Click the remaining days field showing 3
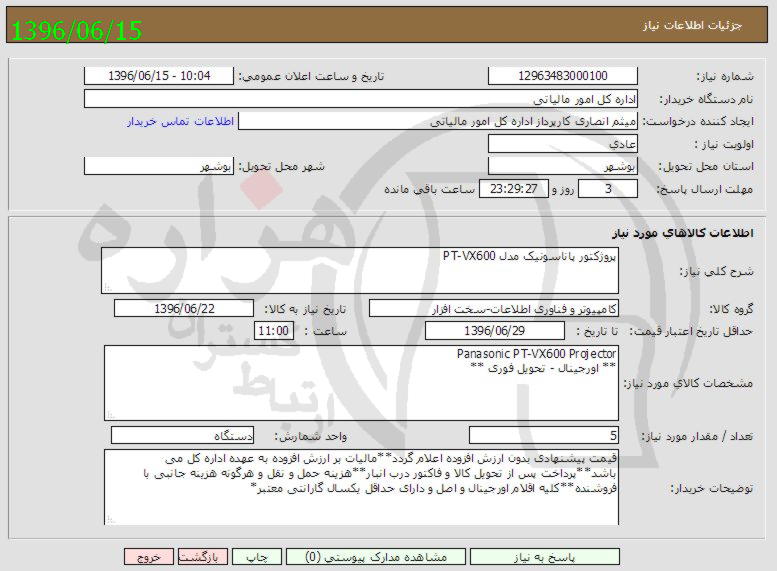This screenshot has height=571, width=777. [608, 189]
